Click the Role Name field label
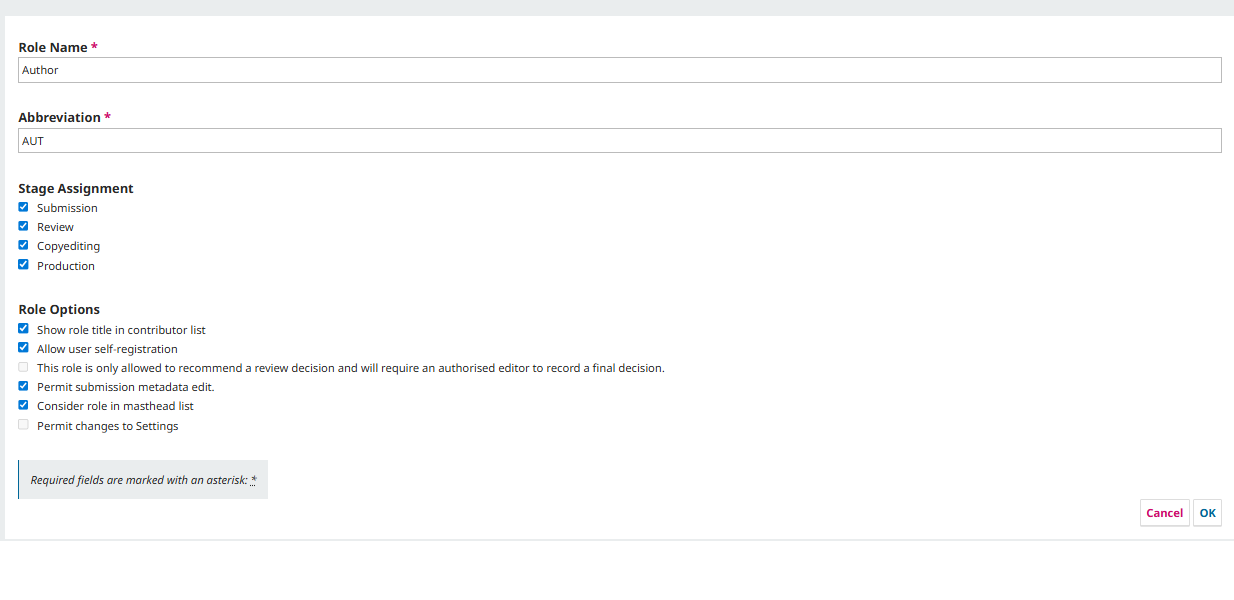This screenshot has width=1234, height=600. coord(53,47)
